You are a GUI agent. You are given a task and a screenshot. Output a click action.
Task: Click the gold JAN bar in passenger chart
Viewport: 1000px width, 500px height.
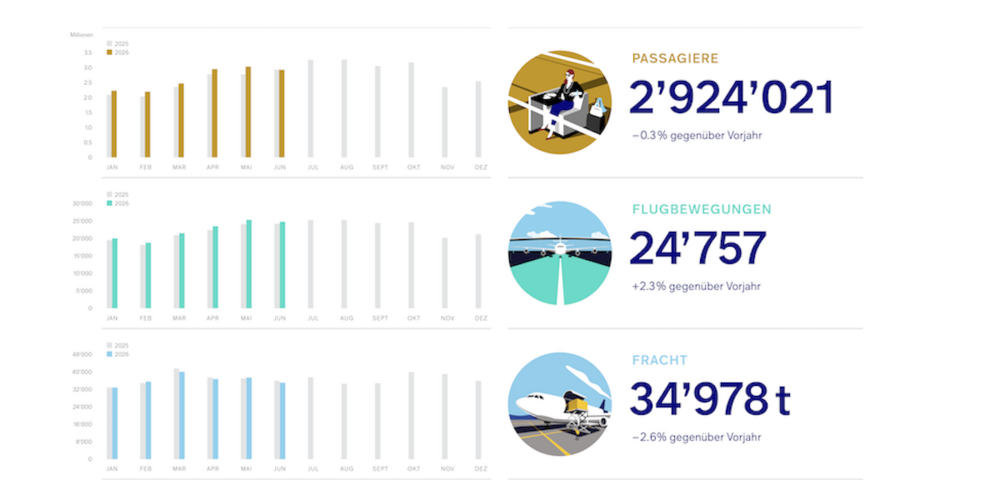point(114,124)
